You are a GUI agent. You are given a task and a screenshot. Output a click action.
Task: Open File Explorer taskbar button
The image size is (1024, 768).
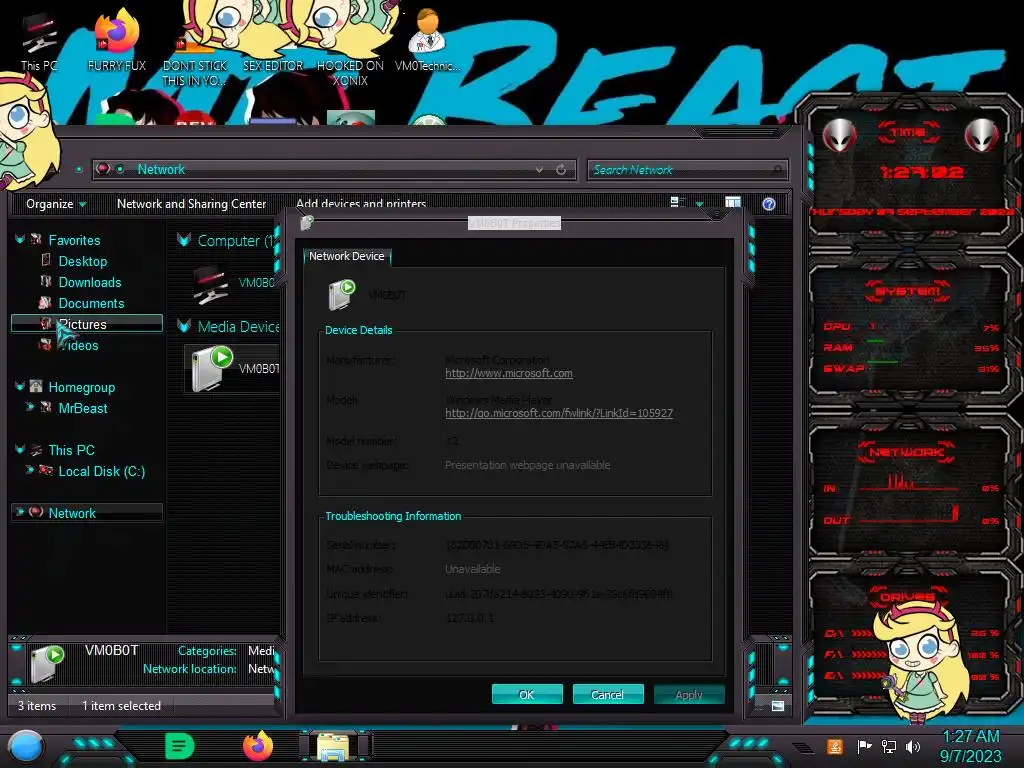pos(333,746)
